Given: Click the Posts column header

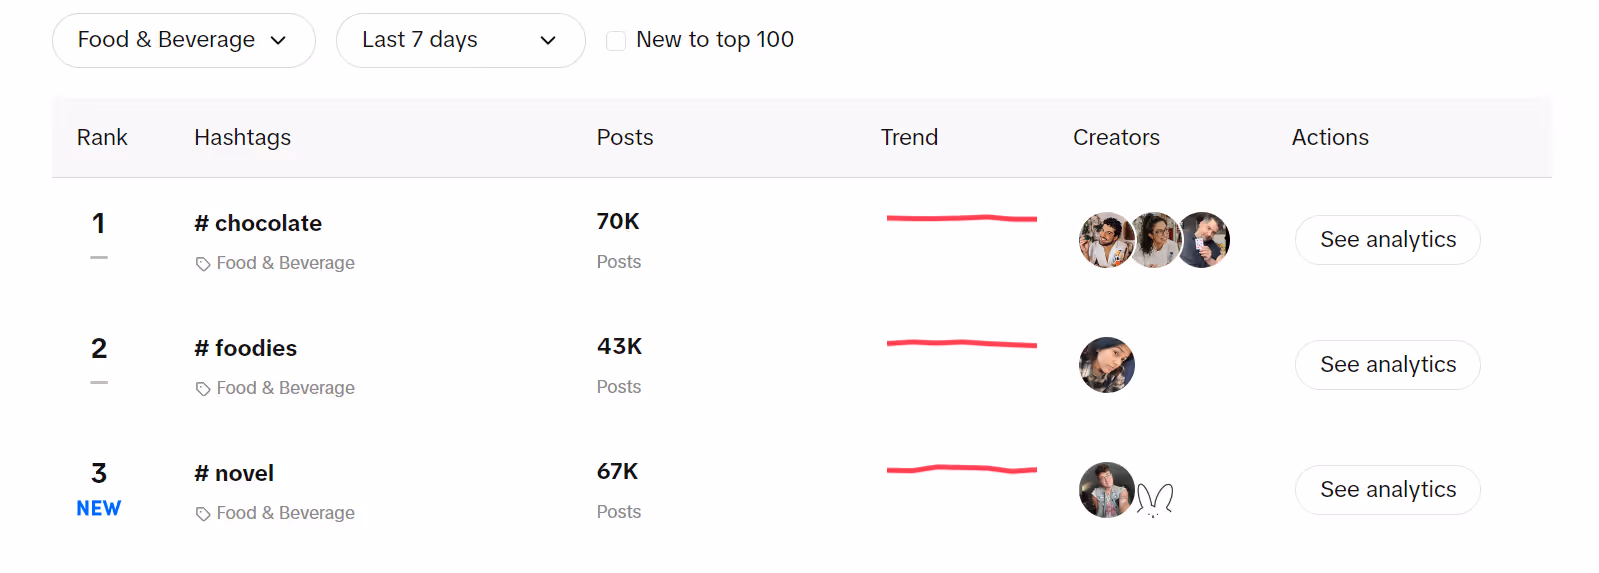Looking at the screenshot, I should point(625,137).
